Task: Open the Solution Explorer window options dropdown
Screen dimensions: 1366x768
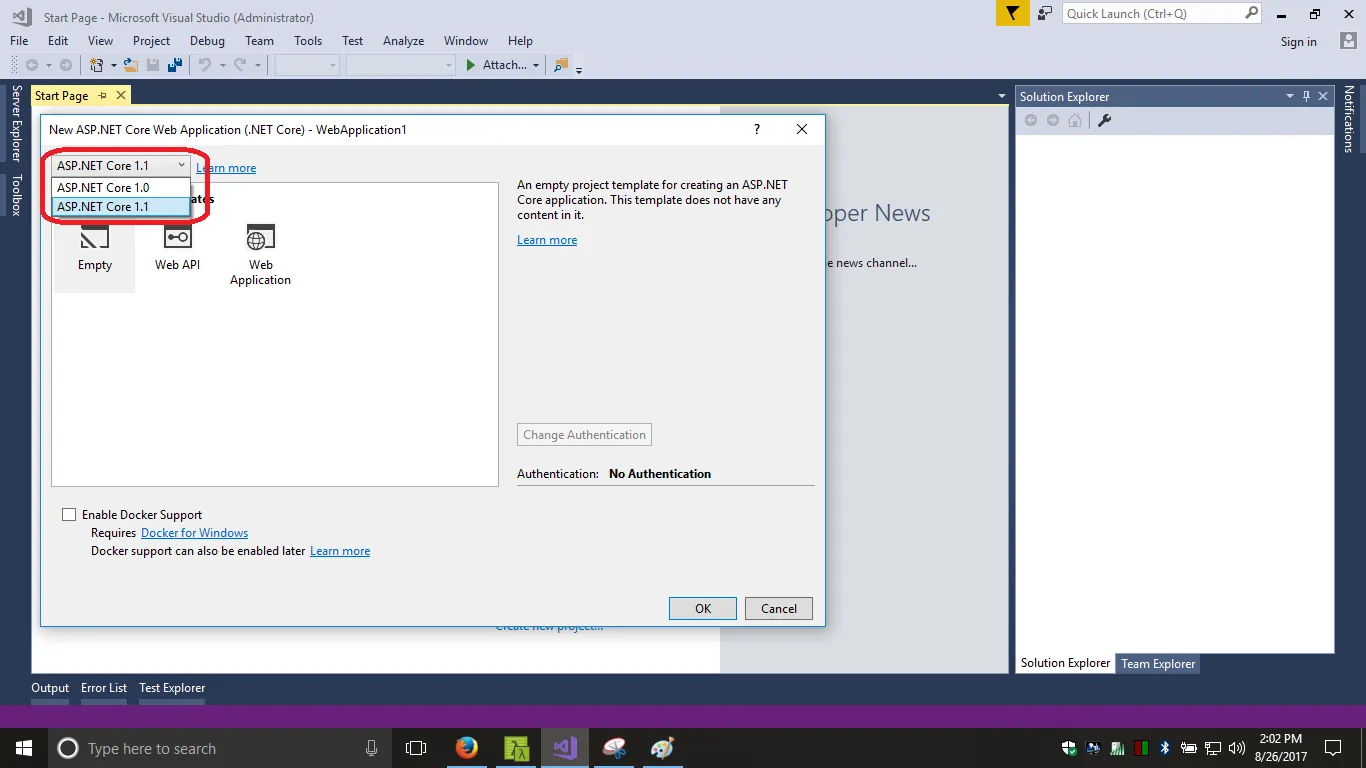Action: point(1290,96)
